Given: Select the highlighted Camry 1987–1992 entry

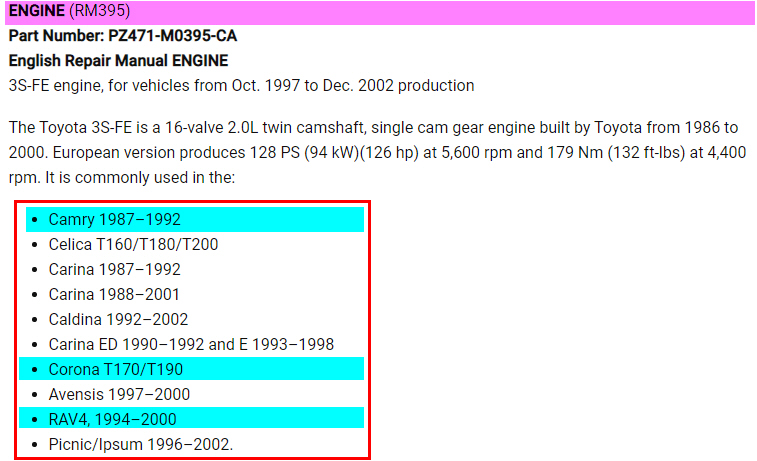Looking at the screenshot, I should [x=114, y=220].
